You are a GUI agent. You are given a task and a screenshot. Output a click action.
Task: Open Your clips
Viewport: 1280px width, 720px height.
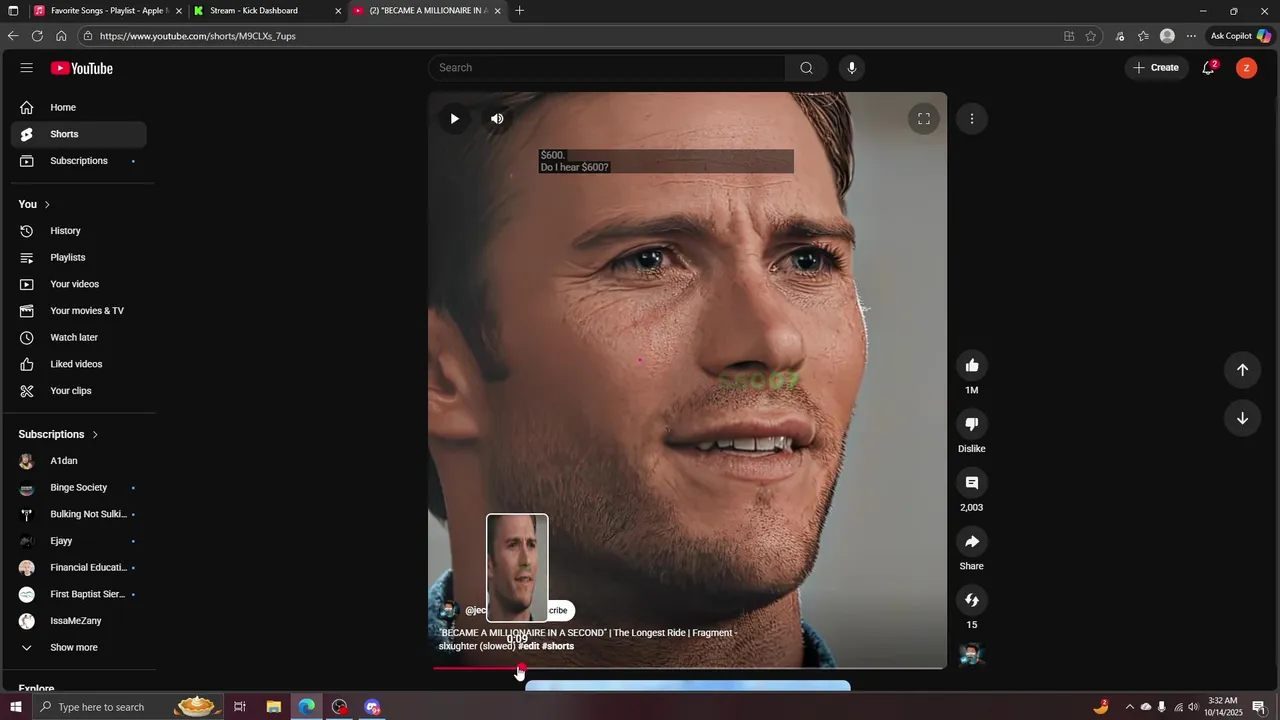click(79, 391)
